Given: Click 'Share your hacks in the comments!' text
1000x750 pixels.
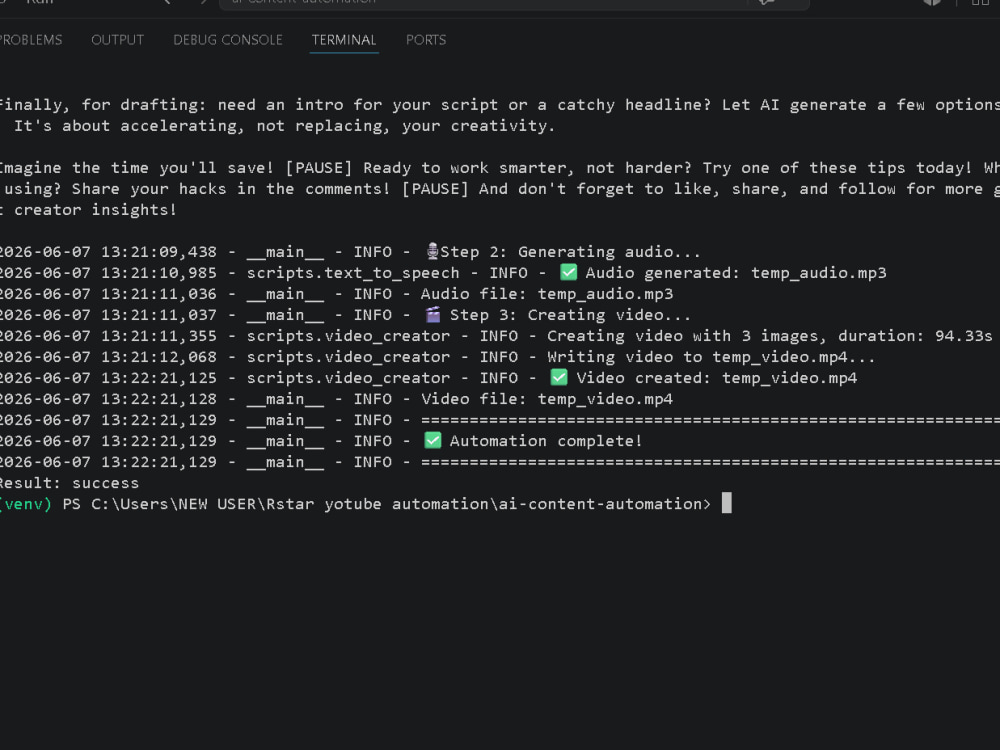Looking at the screenshot, I should pos(230,189).
